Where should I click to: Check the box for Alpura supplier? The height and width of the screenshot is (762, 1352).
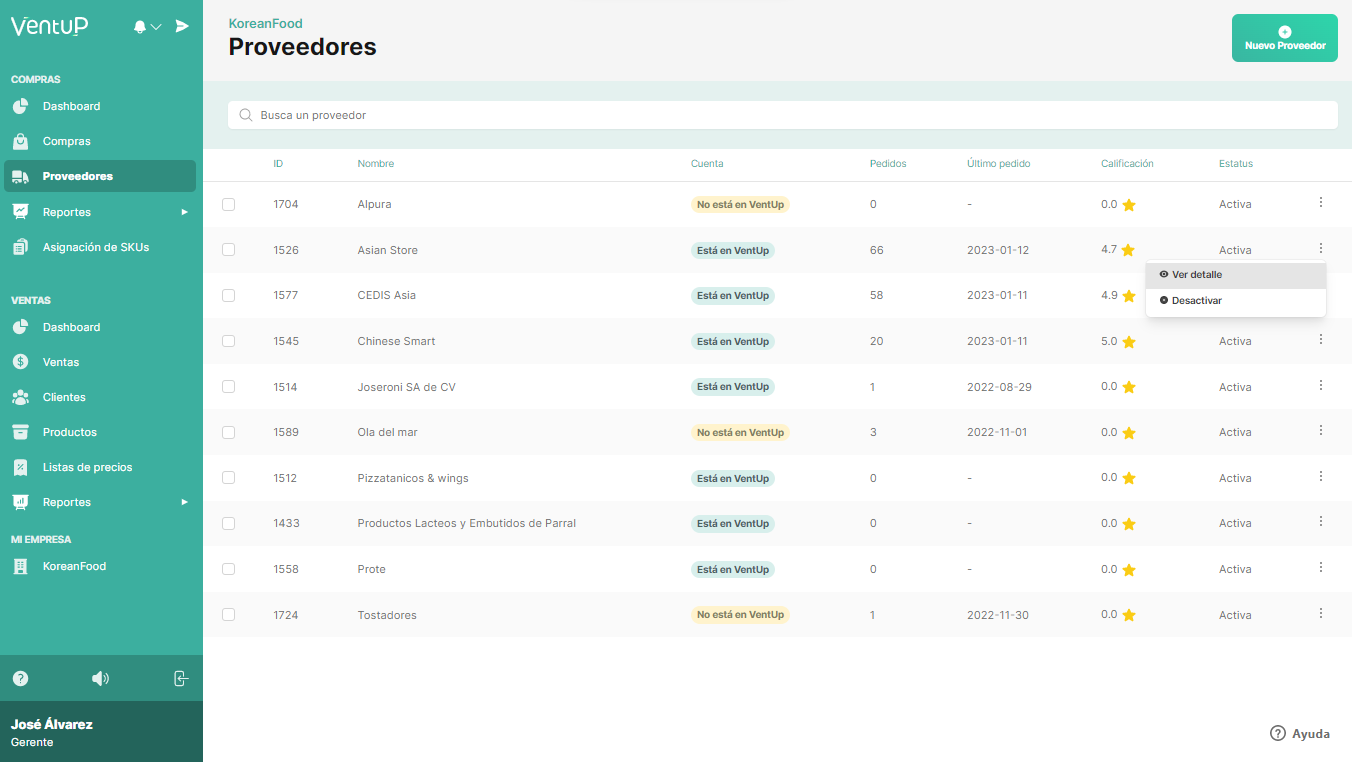pyautogui.click(x=228, y=204)
